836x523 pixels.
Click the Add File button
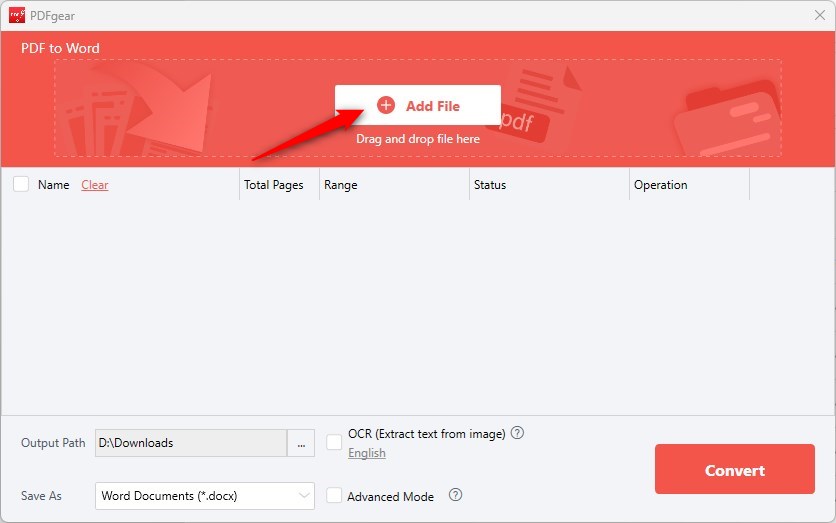pyautogui.click(x=417, y=106)
